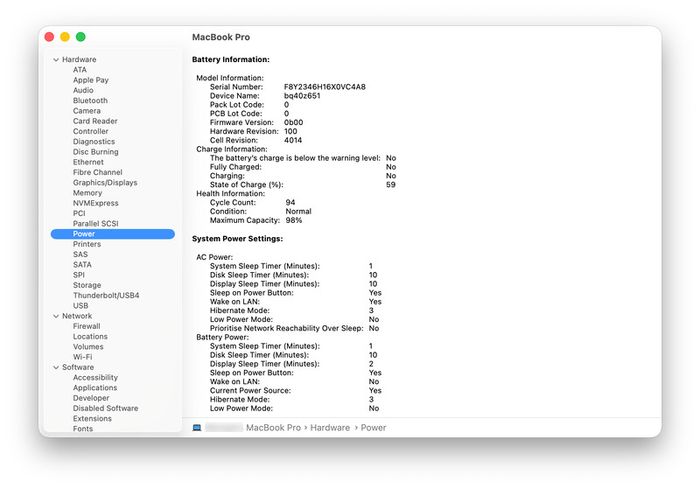The image size is (700, 488).
Task: Select Ethernet in the sidebar
Action: [88, 162]
